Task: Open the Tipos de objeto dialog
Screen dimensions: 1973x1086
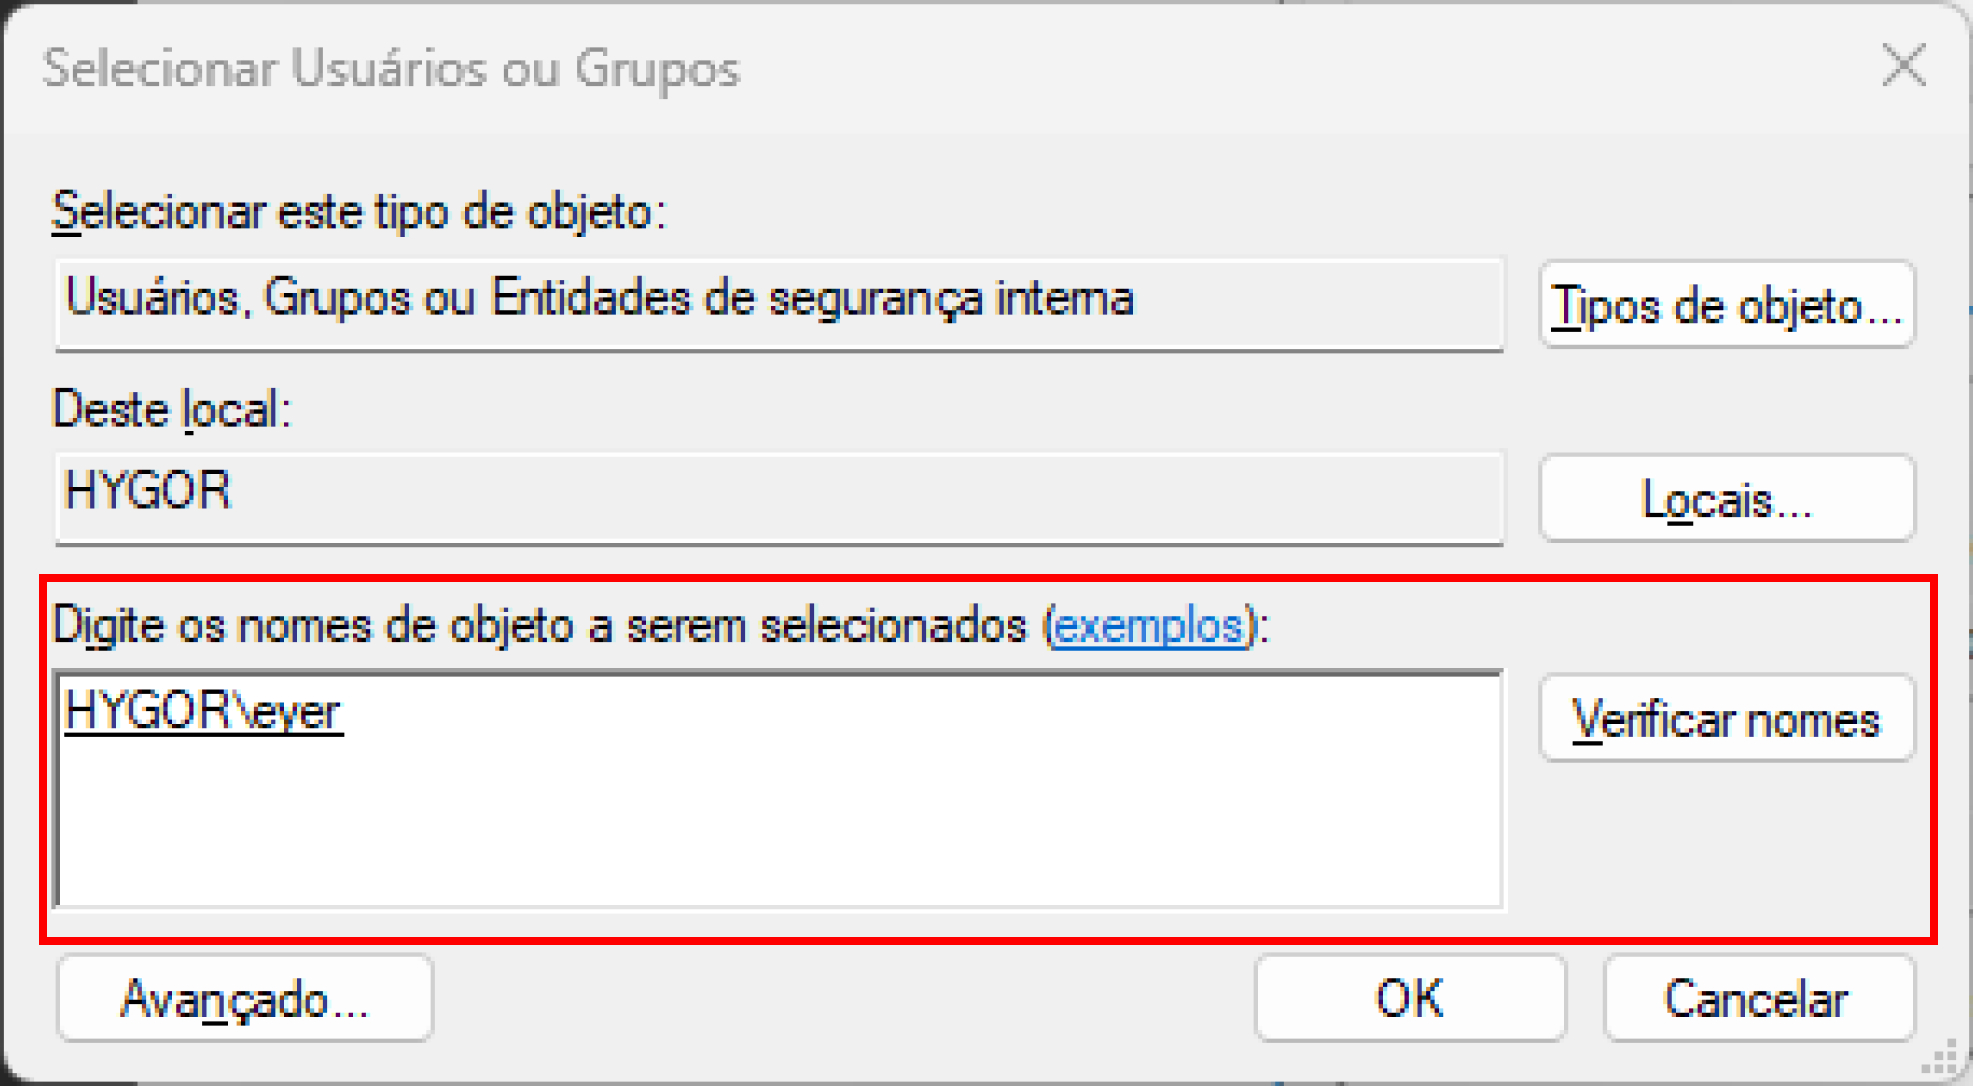Action: pyautogui.click(x=1727, y=305)
